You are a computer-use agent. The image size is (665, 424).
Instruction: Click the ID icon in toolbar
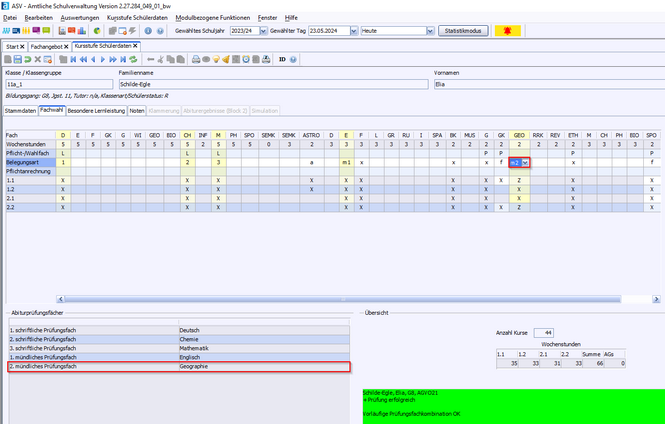click(282, 60)
